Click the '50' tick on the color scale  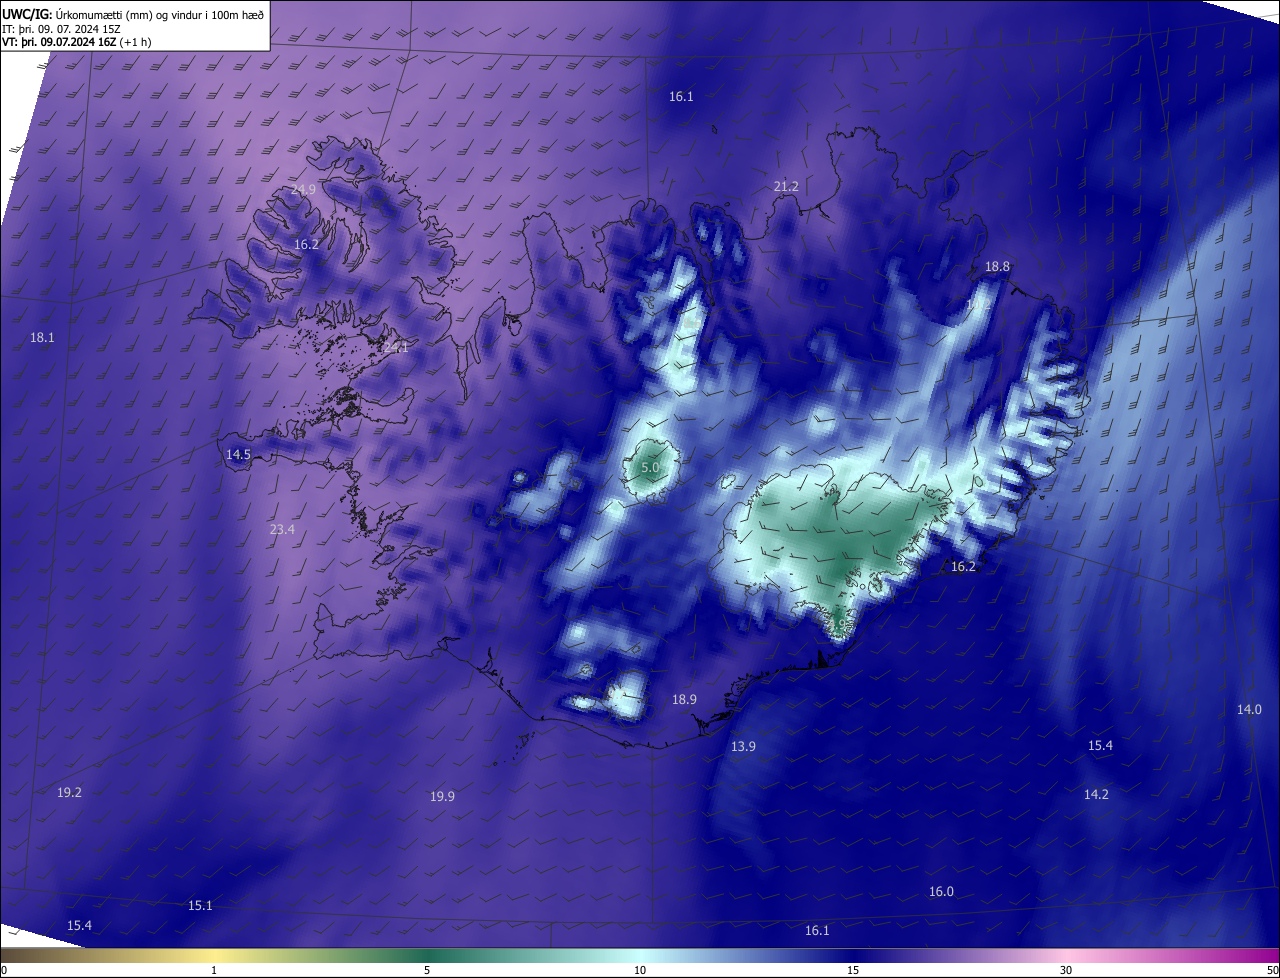[x=1272, y=970]
